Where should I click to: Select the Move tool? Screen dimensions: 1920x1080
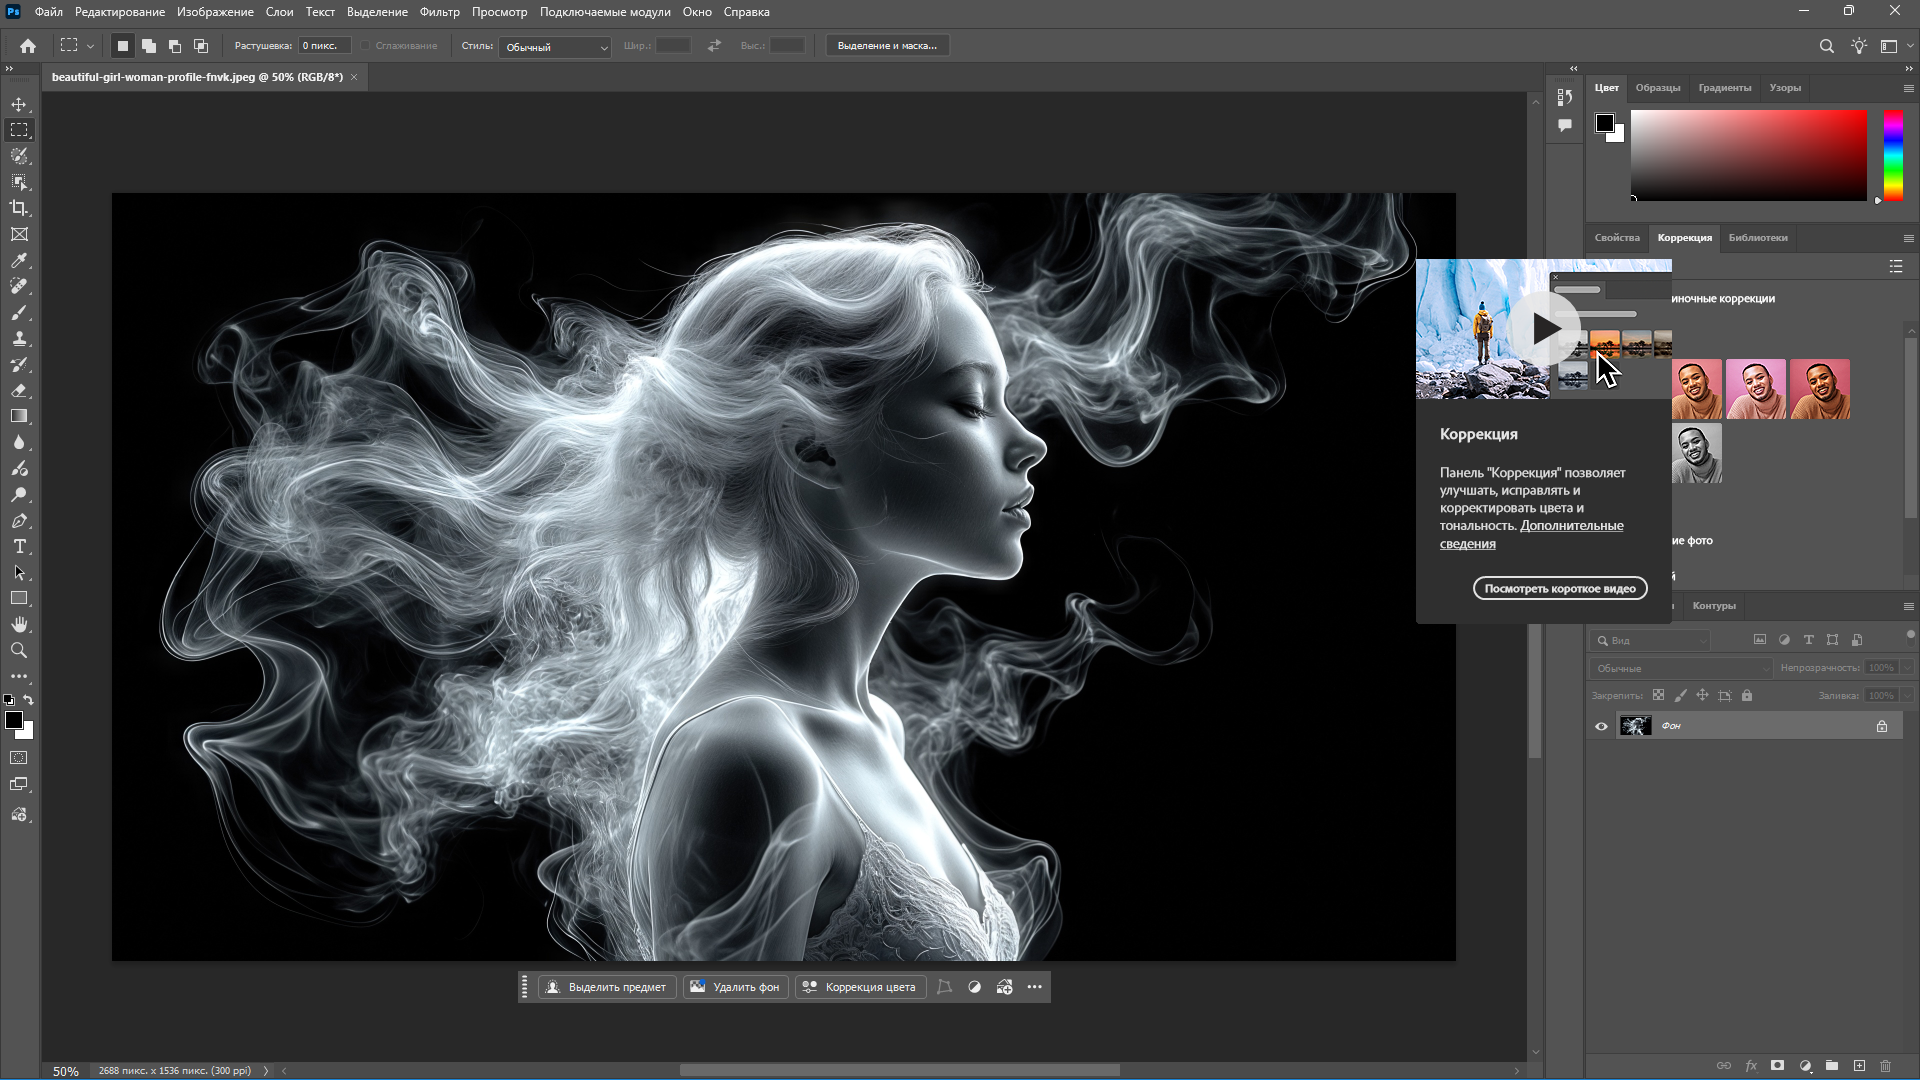click(x=19, y=104)
